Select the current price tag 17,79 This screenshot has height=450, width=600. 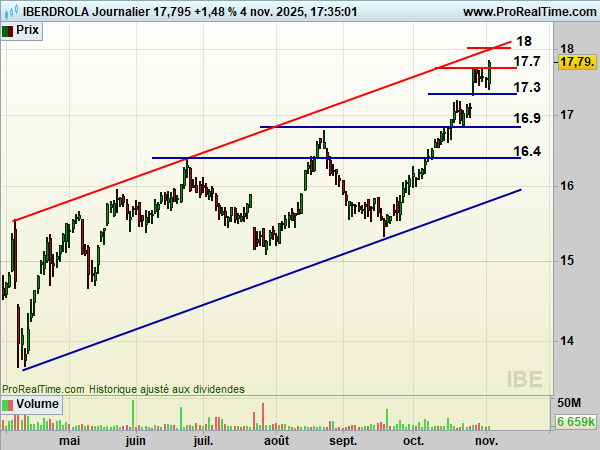click(577, 62)
